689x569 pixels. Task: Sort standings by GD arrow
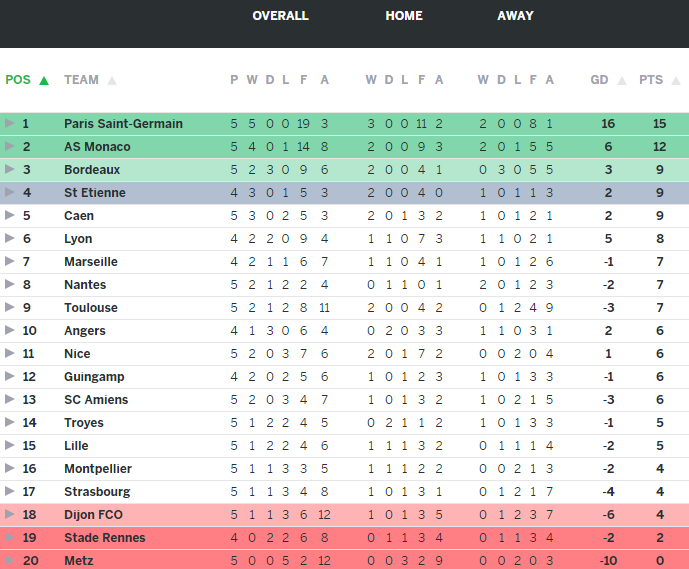point(622,81)
